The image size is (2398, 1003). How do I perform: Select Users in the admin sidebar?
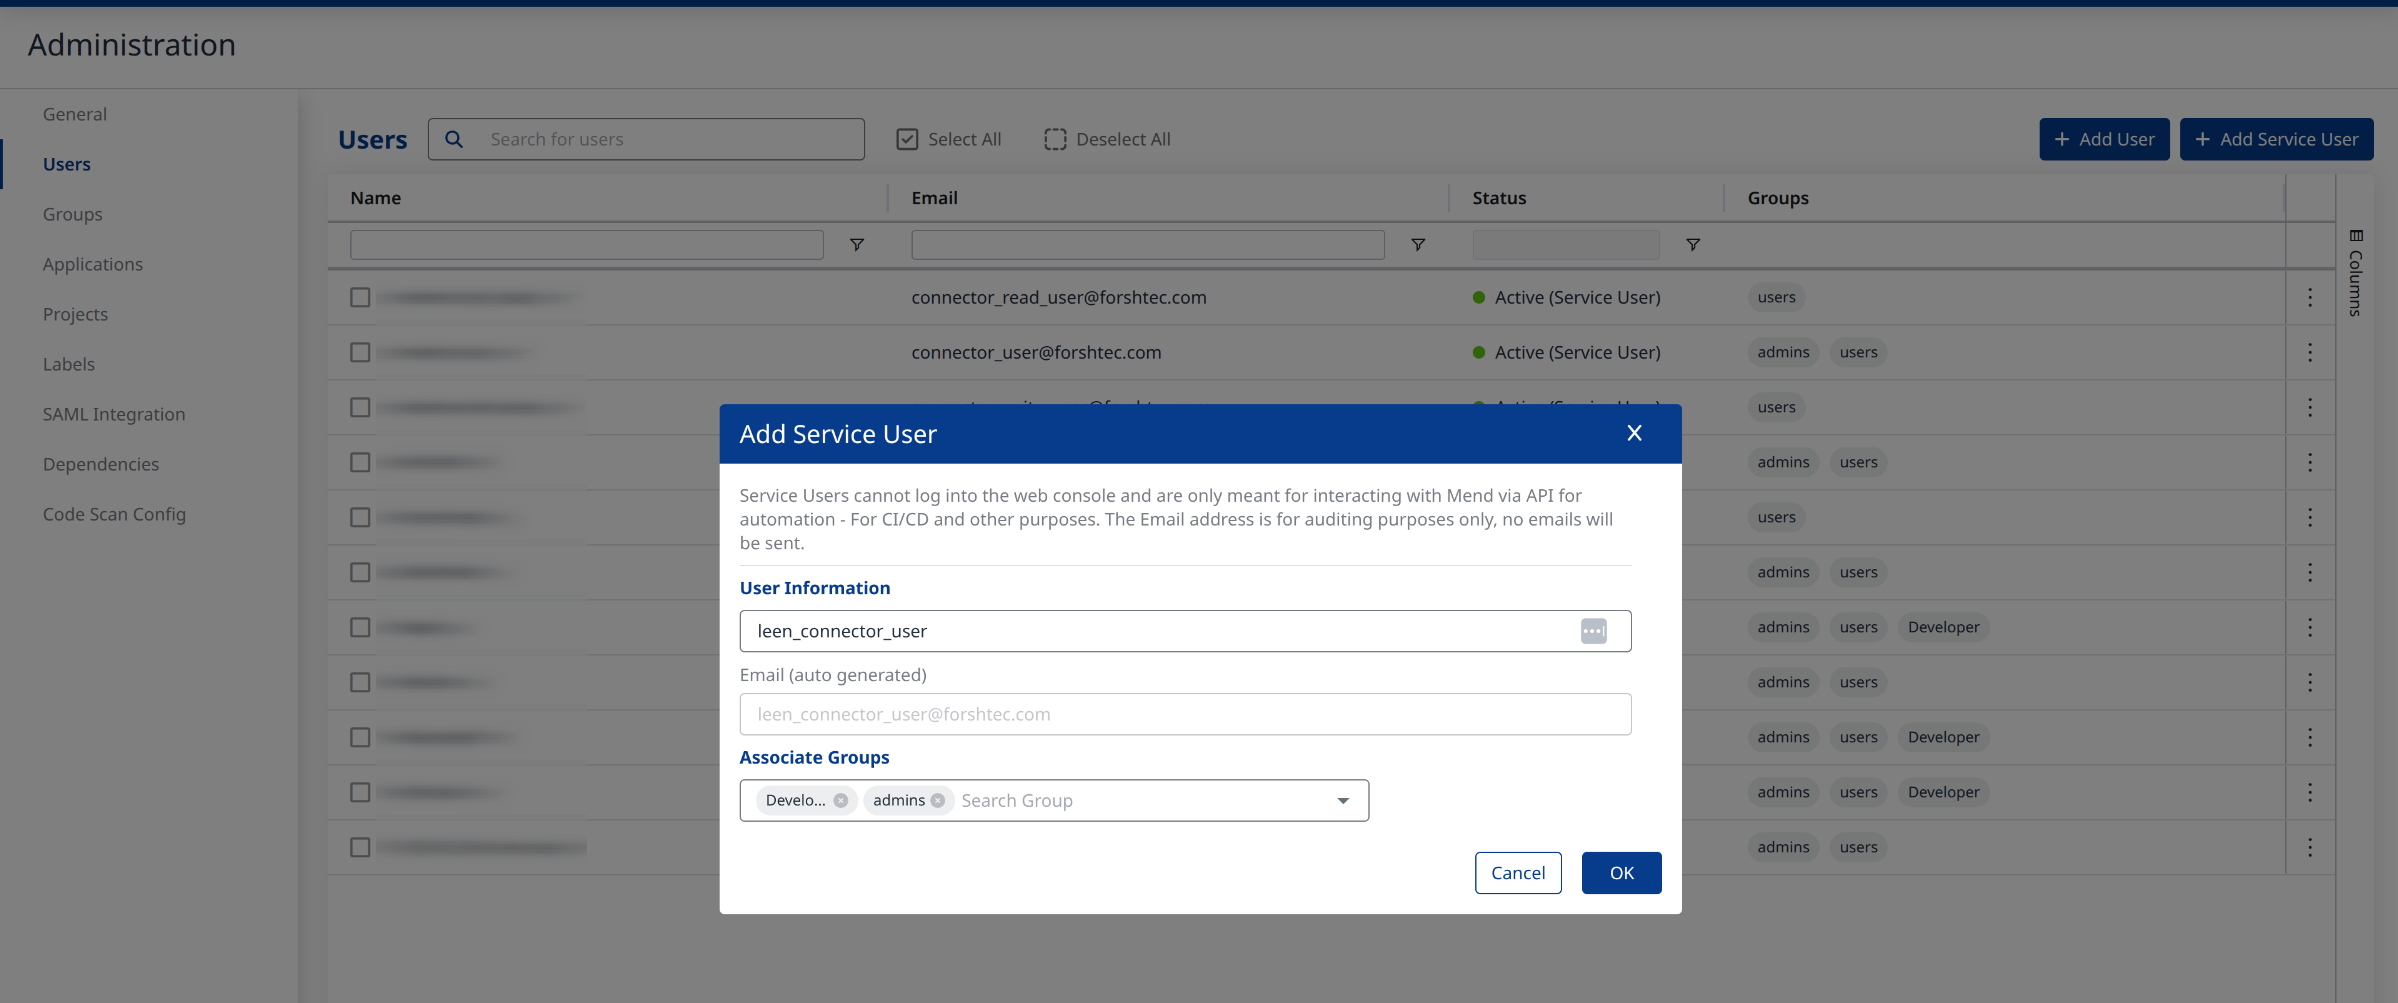coord(67,164)
